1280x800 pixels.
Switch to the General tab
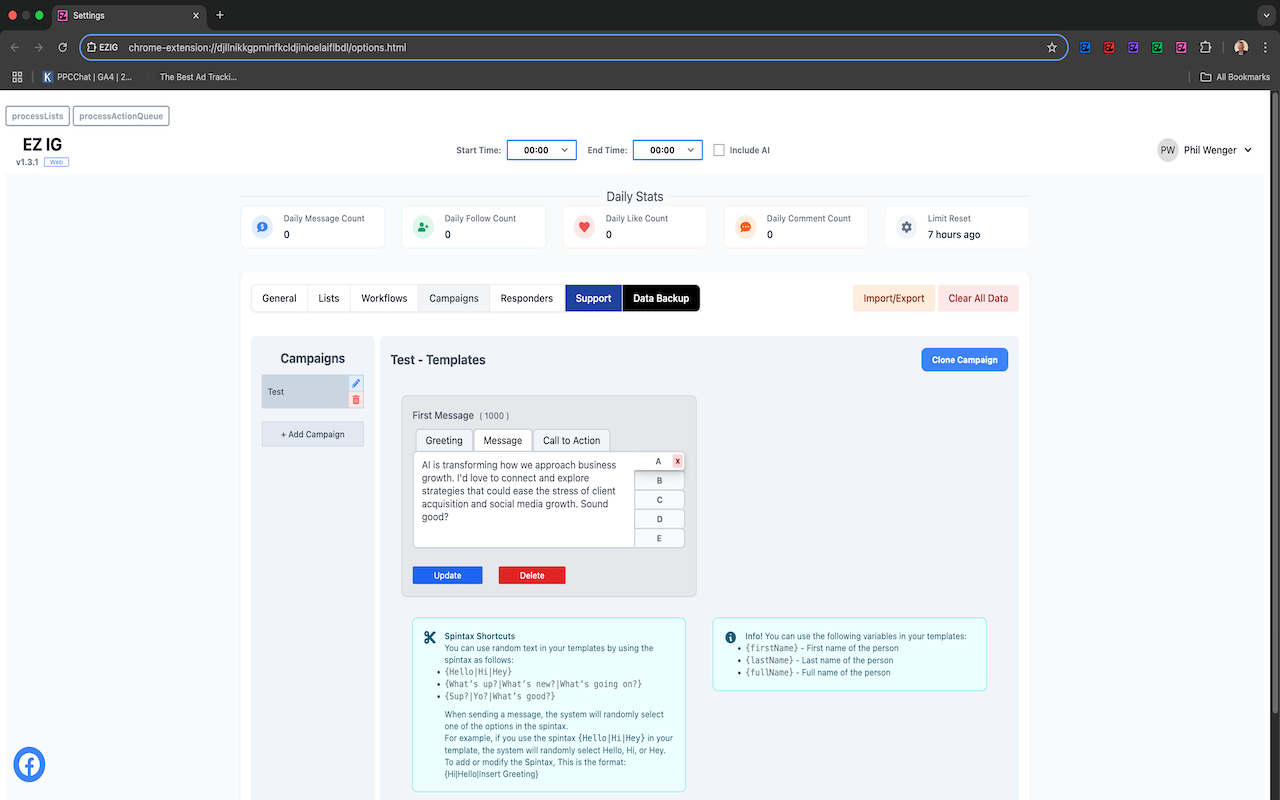coord(279,298)
